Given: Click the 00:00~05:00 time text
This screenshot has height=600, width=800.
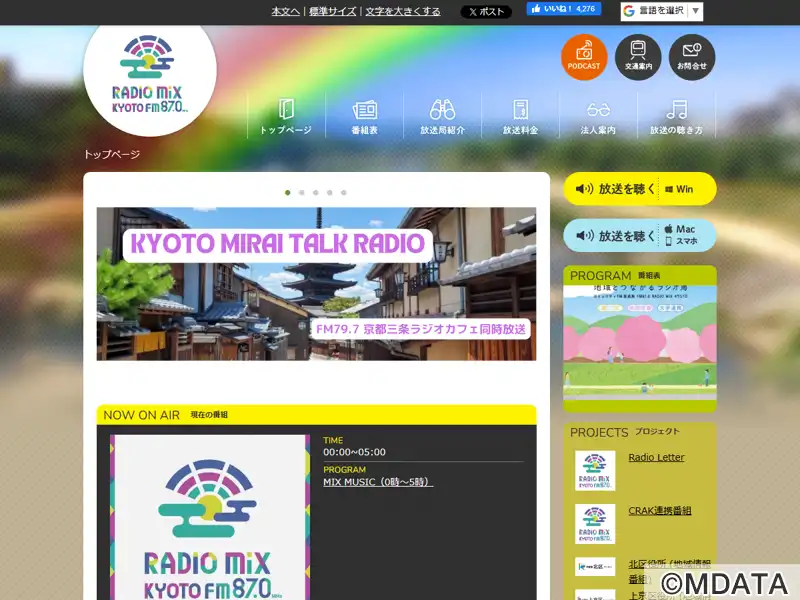Looking at the screenshot, I should click(x=354, y=452).
